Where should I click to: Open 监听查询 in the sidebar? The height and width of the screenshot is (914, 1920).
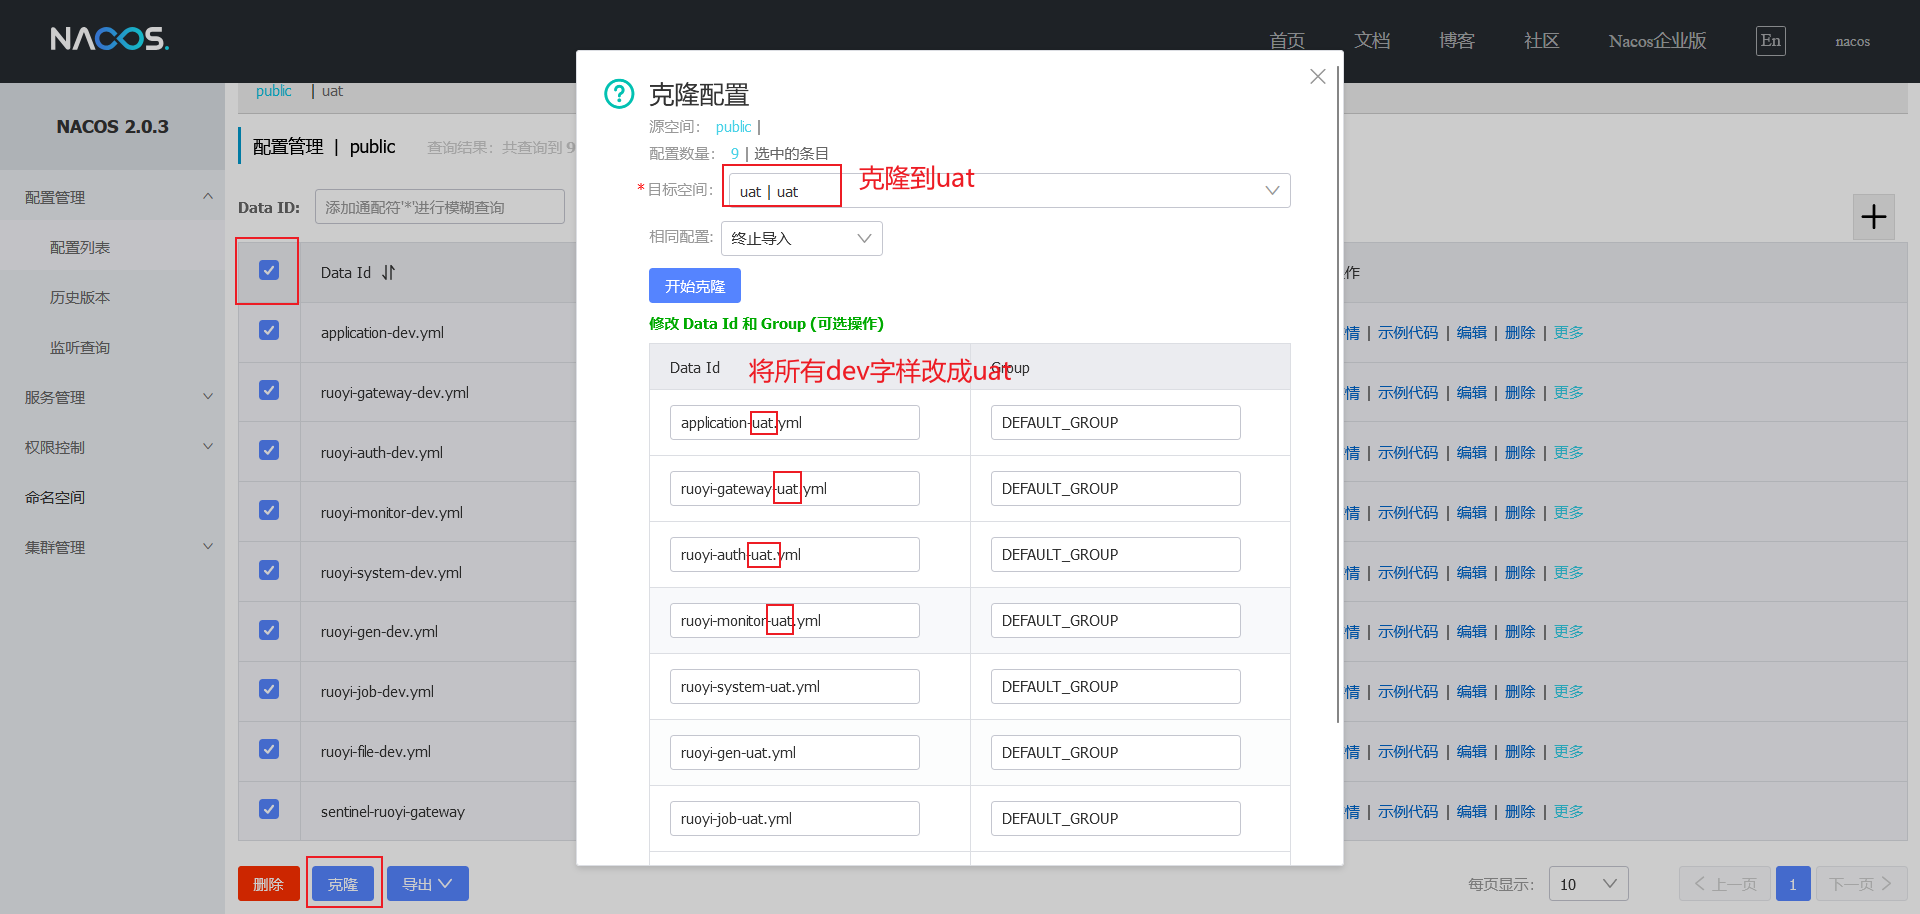point(80,347)
